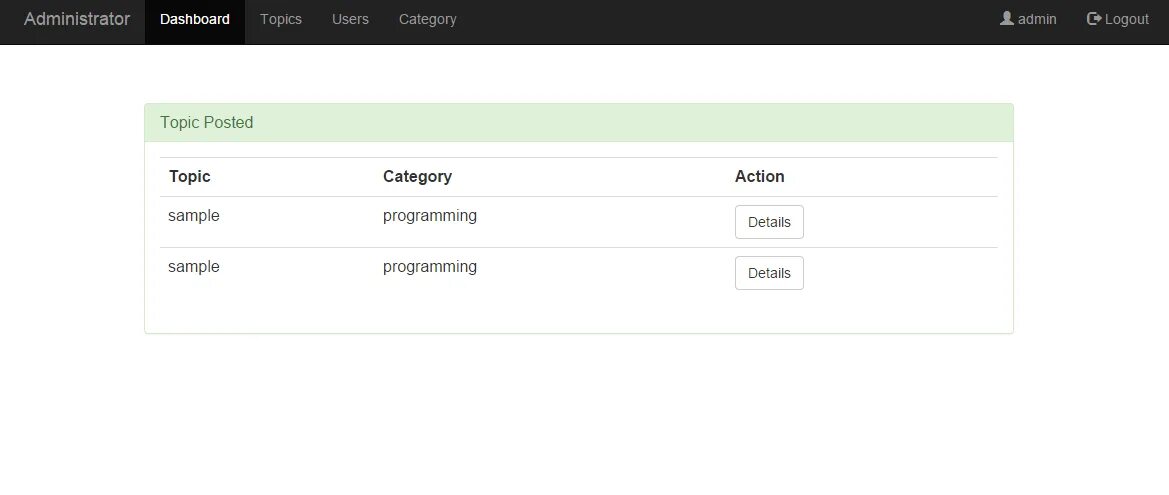
Task: Select the first sample topic name
Action: 194,216
